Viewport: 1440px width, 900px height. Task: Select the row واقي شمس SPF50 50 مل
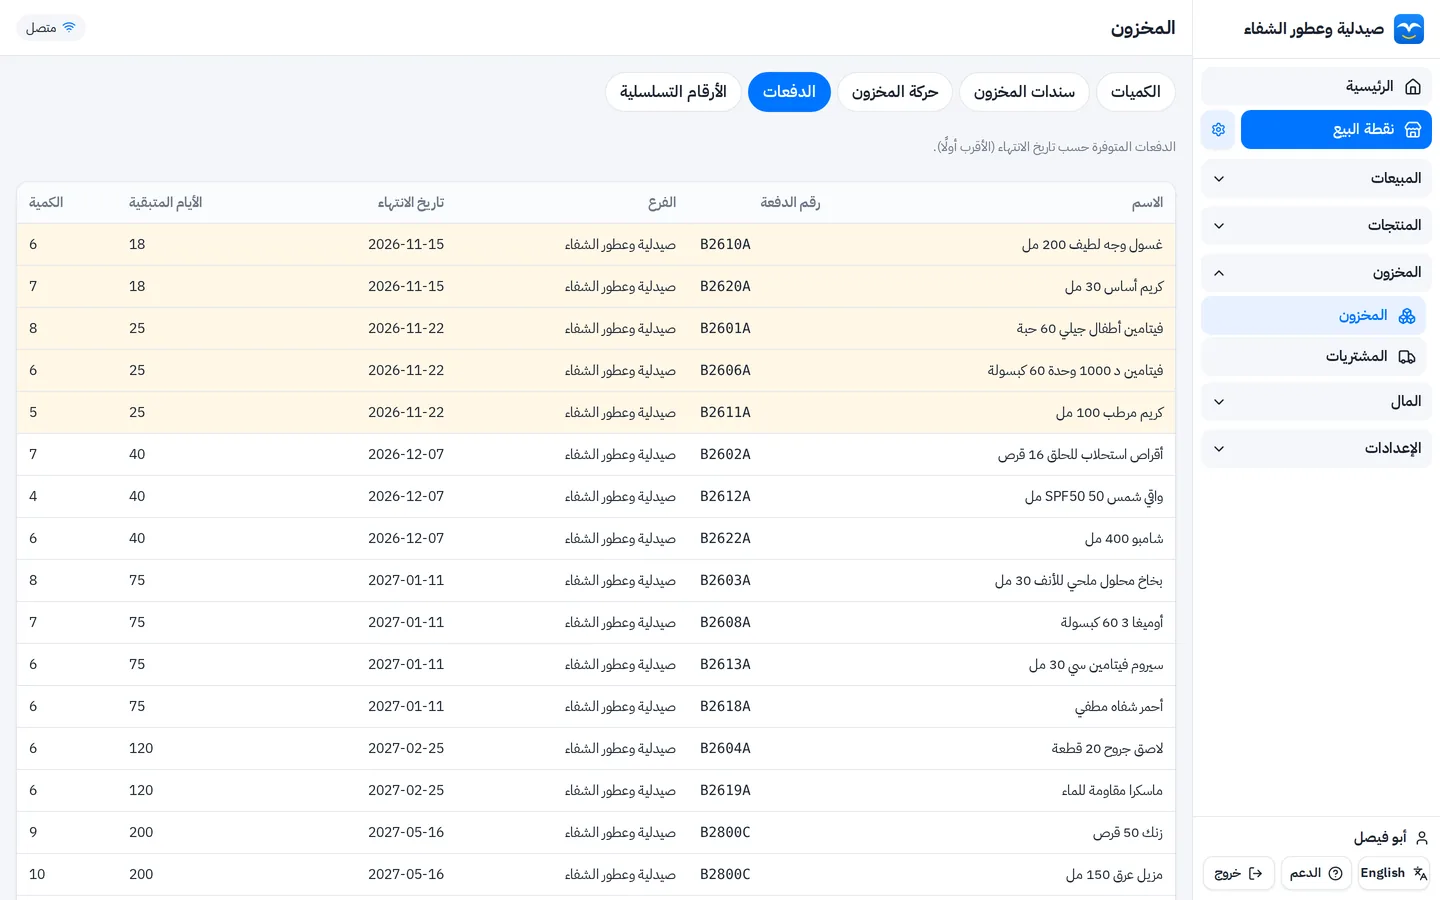596,497
